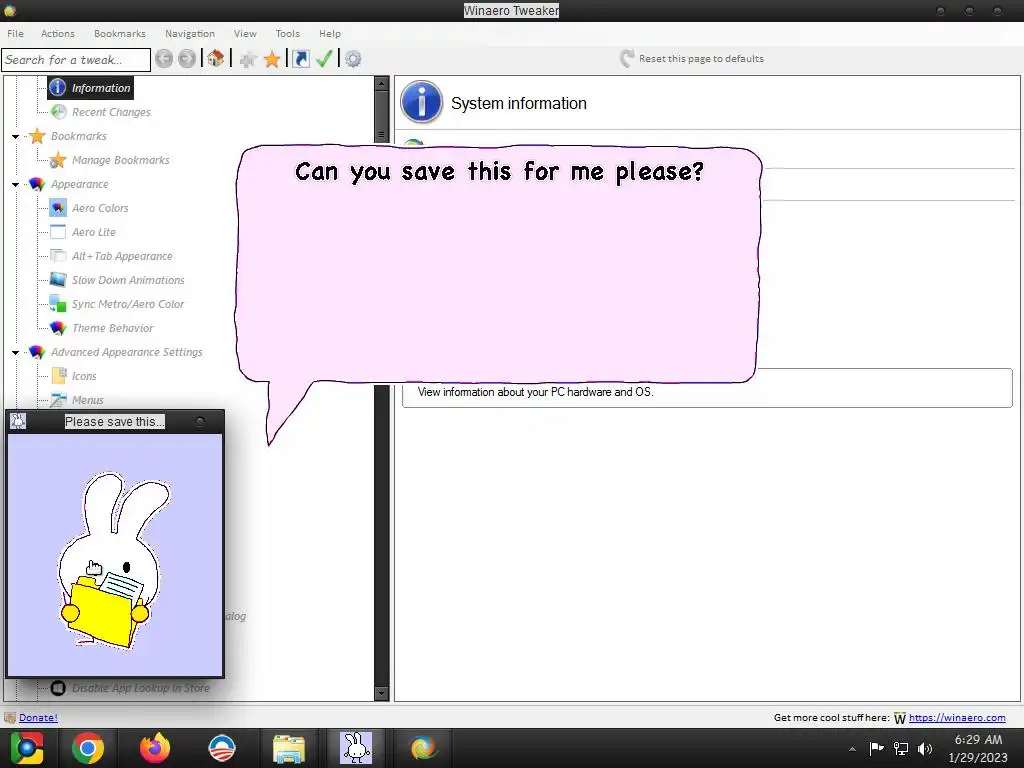This screenshot has width=1024, height=768.
Task: Open Chrome from the taskbar
Action: click(88, 748)
